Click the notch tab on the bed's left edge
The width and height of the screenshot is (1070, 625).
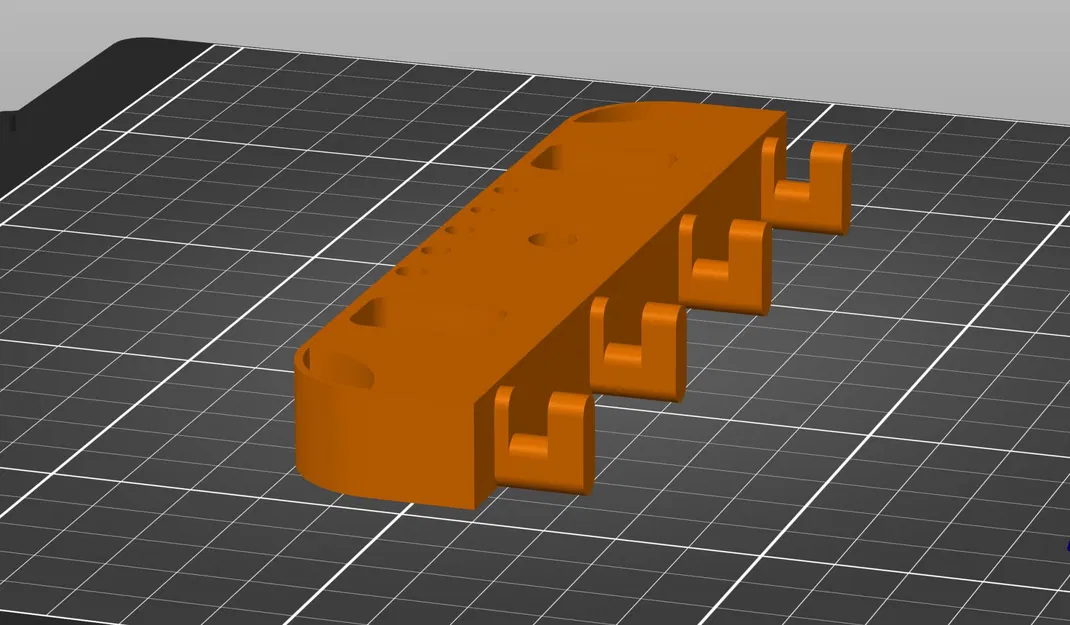coord(12,123)
